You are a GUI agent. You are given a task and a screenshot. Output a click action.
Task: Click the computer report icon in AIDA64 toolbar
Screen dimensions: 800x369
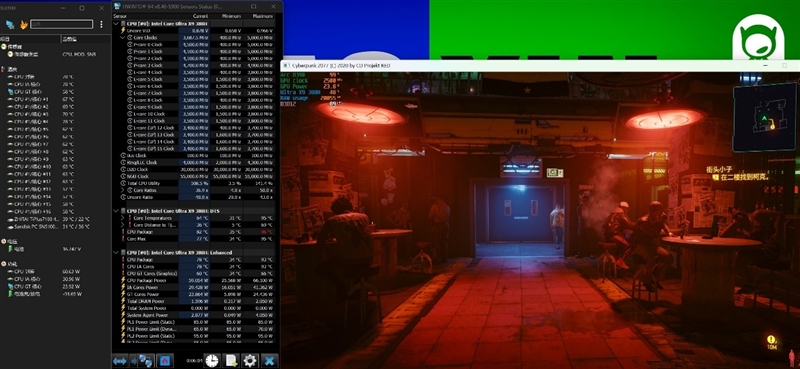tap(10, 24)
